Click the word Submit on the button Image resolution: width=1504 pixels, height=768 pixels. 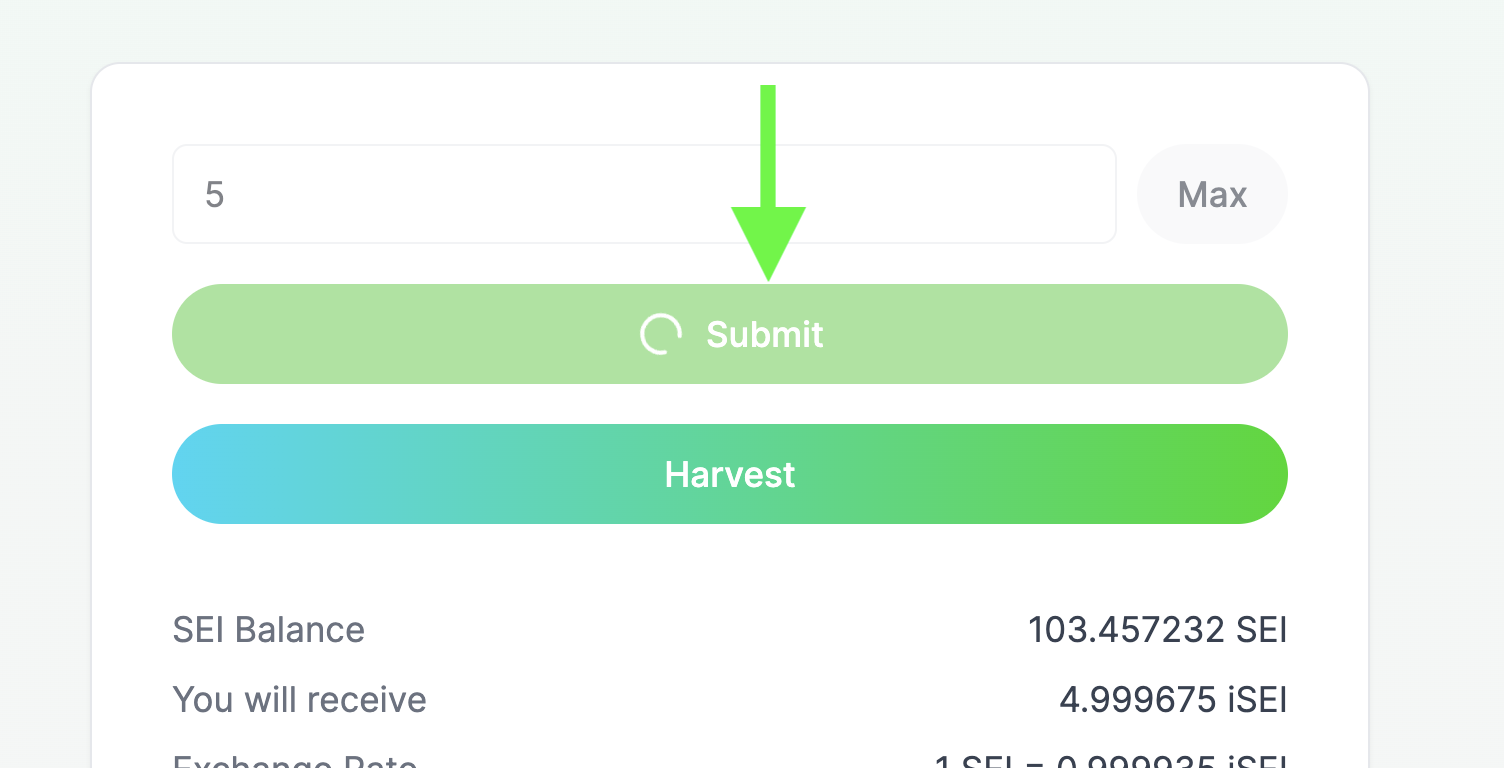pos(765,334)
